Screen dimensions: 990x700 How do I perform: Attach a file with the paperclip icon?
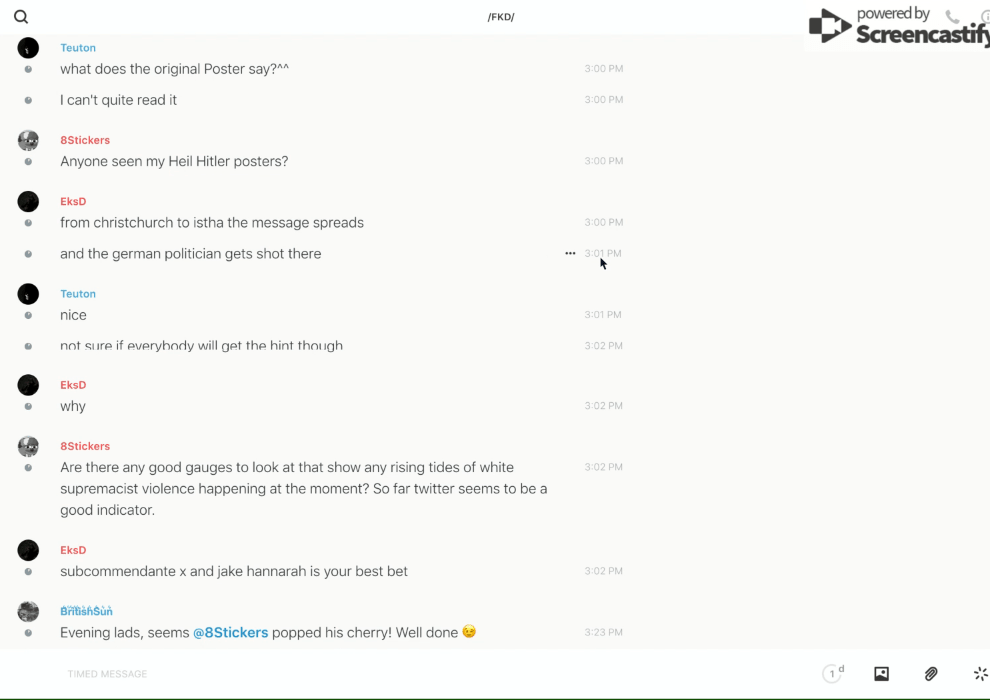[931, 674]
